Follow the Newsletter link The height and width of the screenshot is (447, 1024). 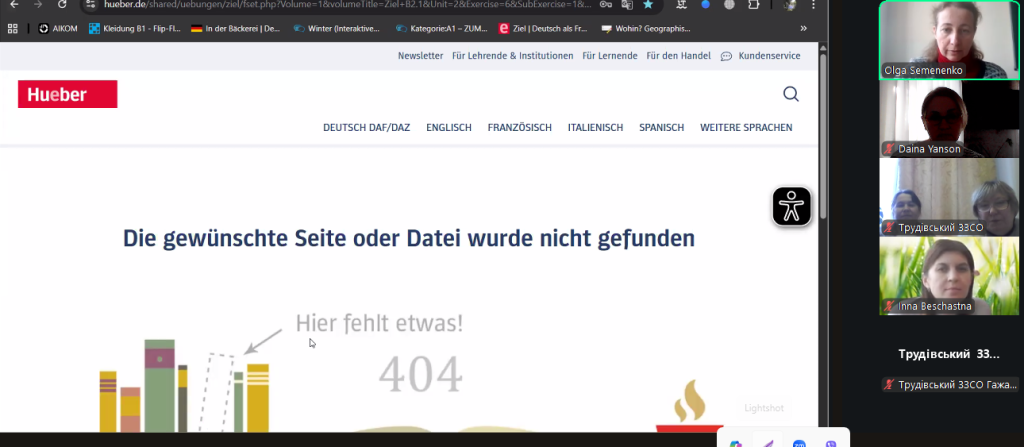tap(420, 56)
